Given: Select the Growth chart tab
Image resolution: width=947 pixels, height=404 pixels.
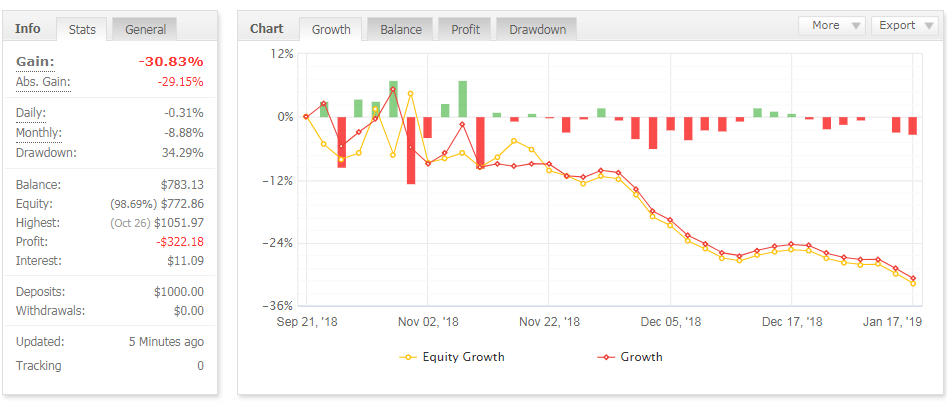Looking at the screenshot, I should (x=331, y=30).
